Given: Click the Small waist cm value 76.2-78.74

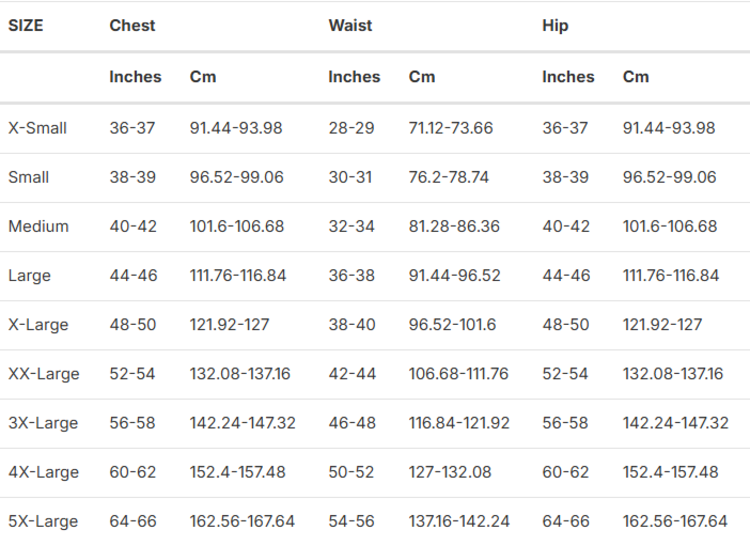Looking at the screenshot, I should (x=449, y=177).
